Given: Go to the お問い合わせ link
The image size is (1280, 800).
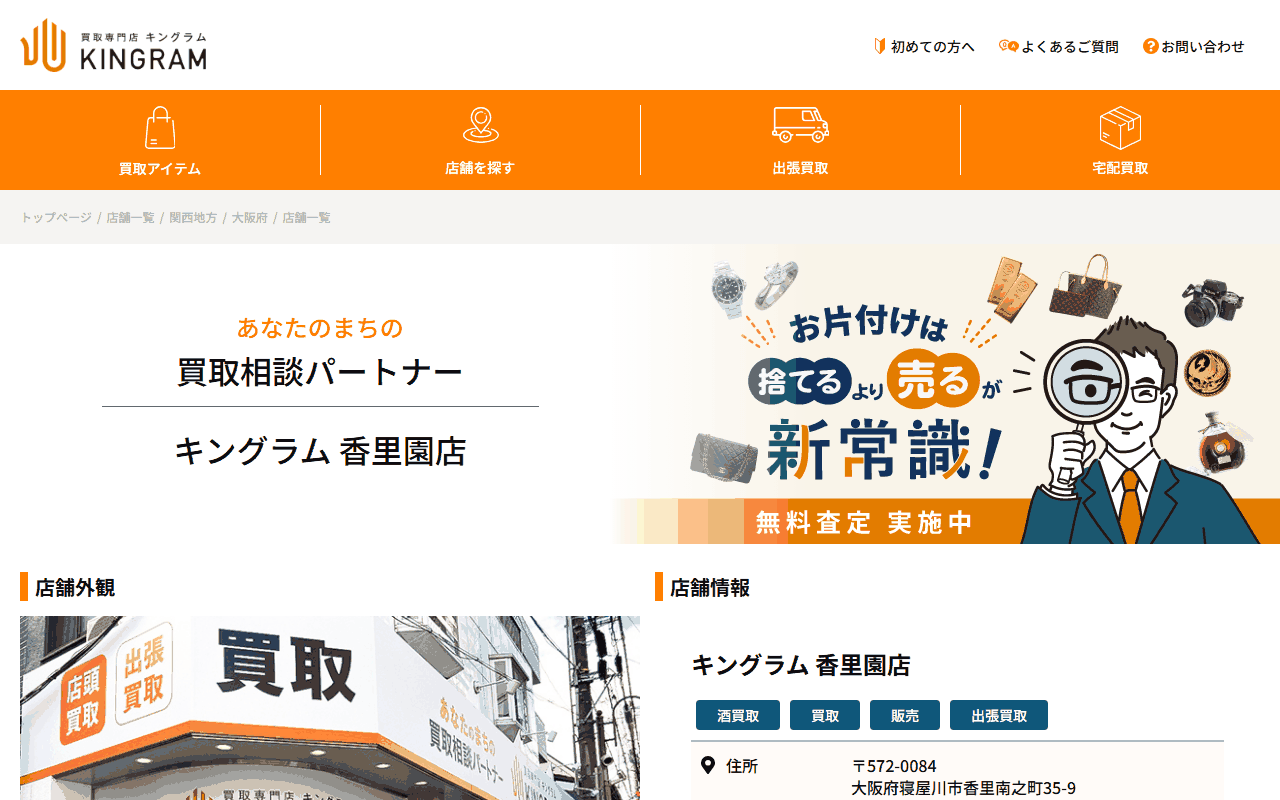Looking at the screenshot, I should pos(1203,46).
